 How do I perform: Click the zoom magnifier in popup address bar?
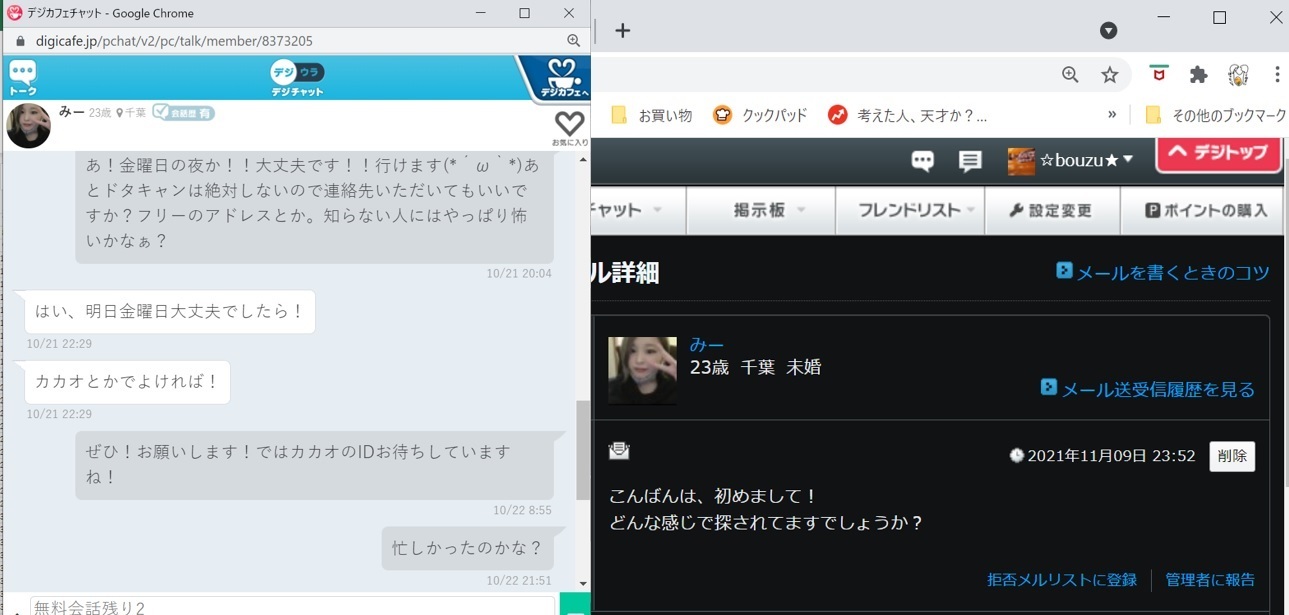click(x=574, y=41)
